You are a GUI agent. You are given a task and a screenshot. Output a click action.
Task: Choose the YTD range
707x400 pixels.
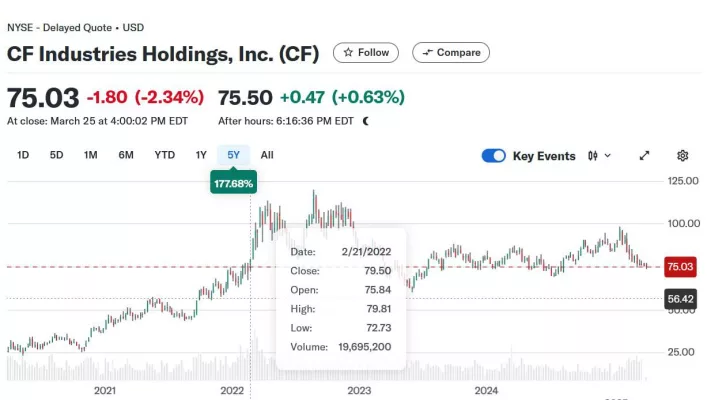click(165, 155)
